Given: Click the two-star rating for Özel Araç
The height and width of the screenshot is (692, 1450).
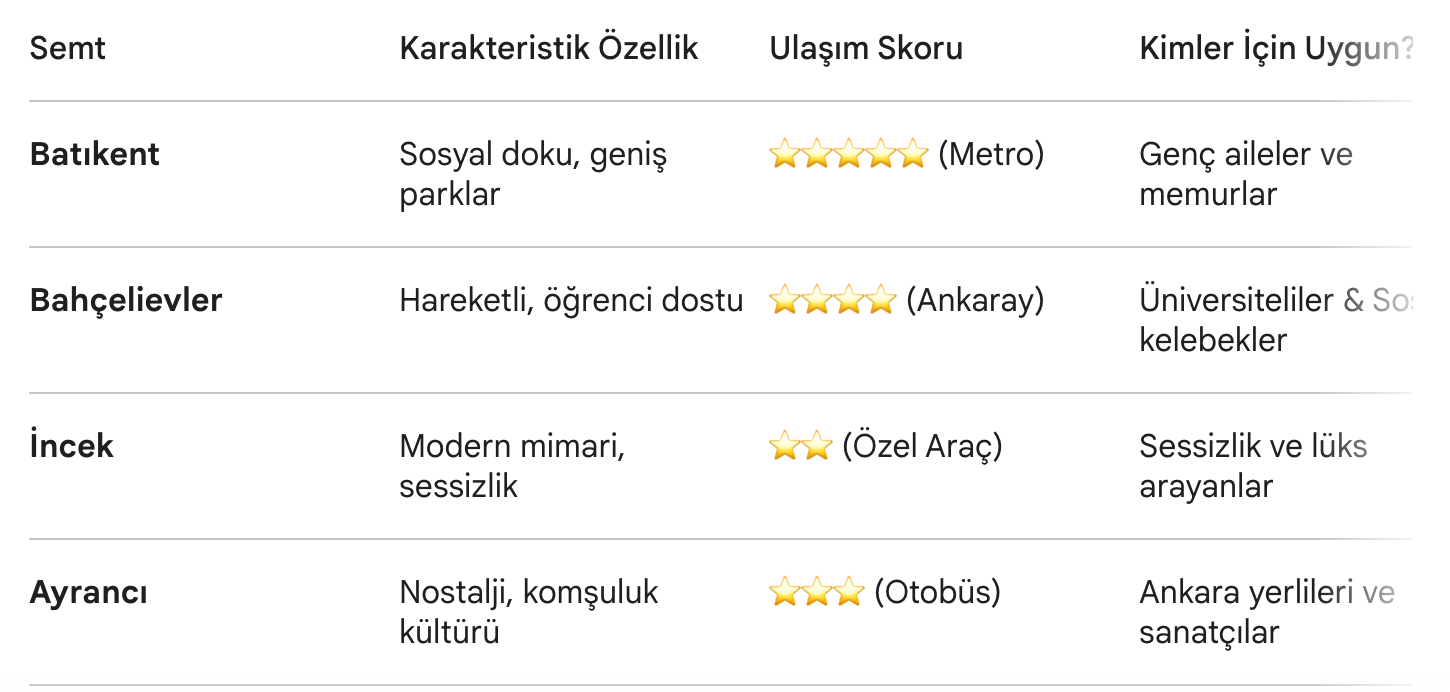Looking at the screenshot, I should click(800, 446).
